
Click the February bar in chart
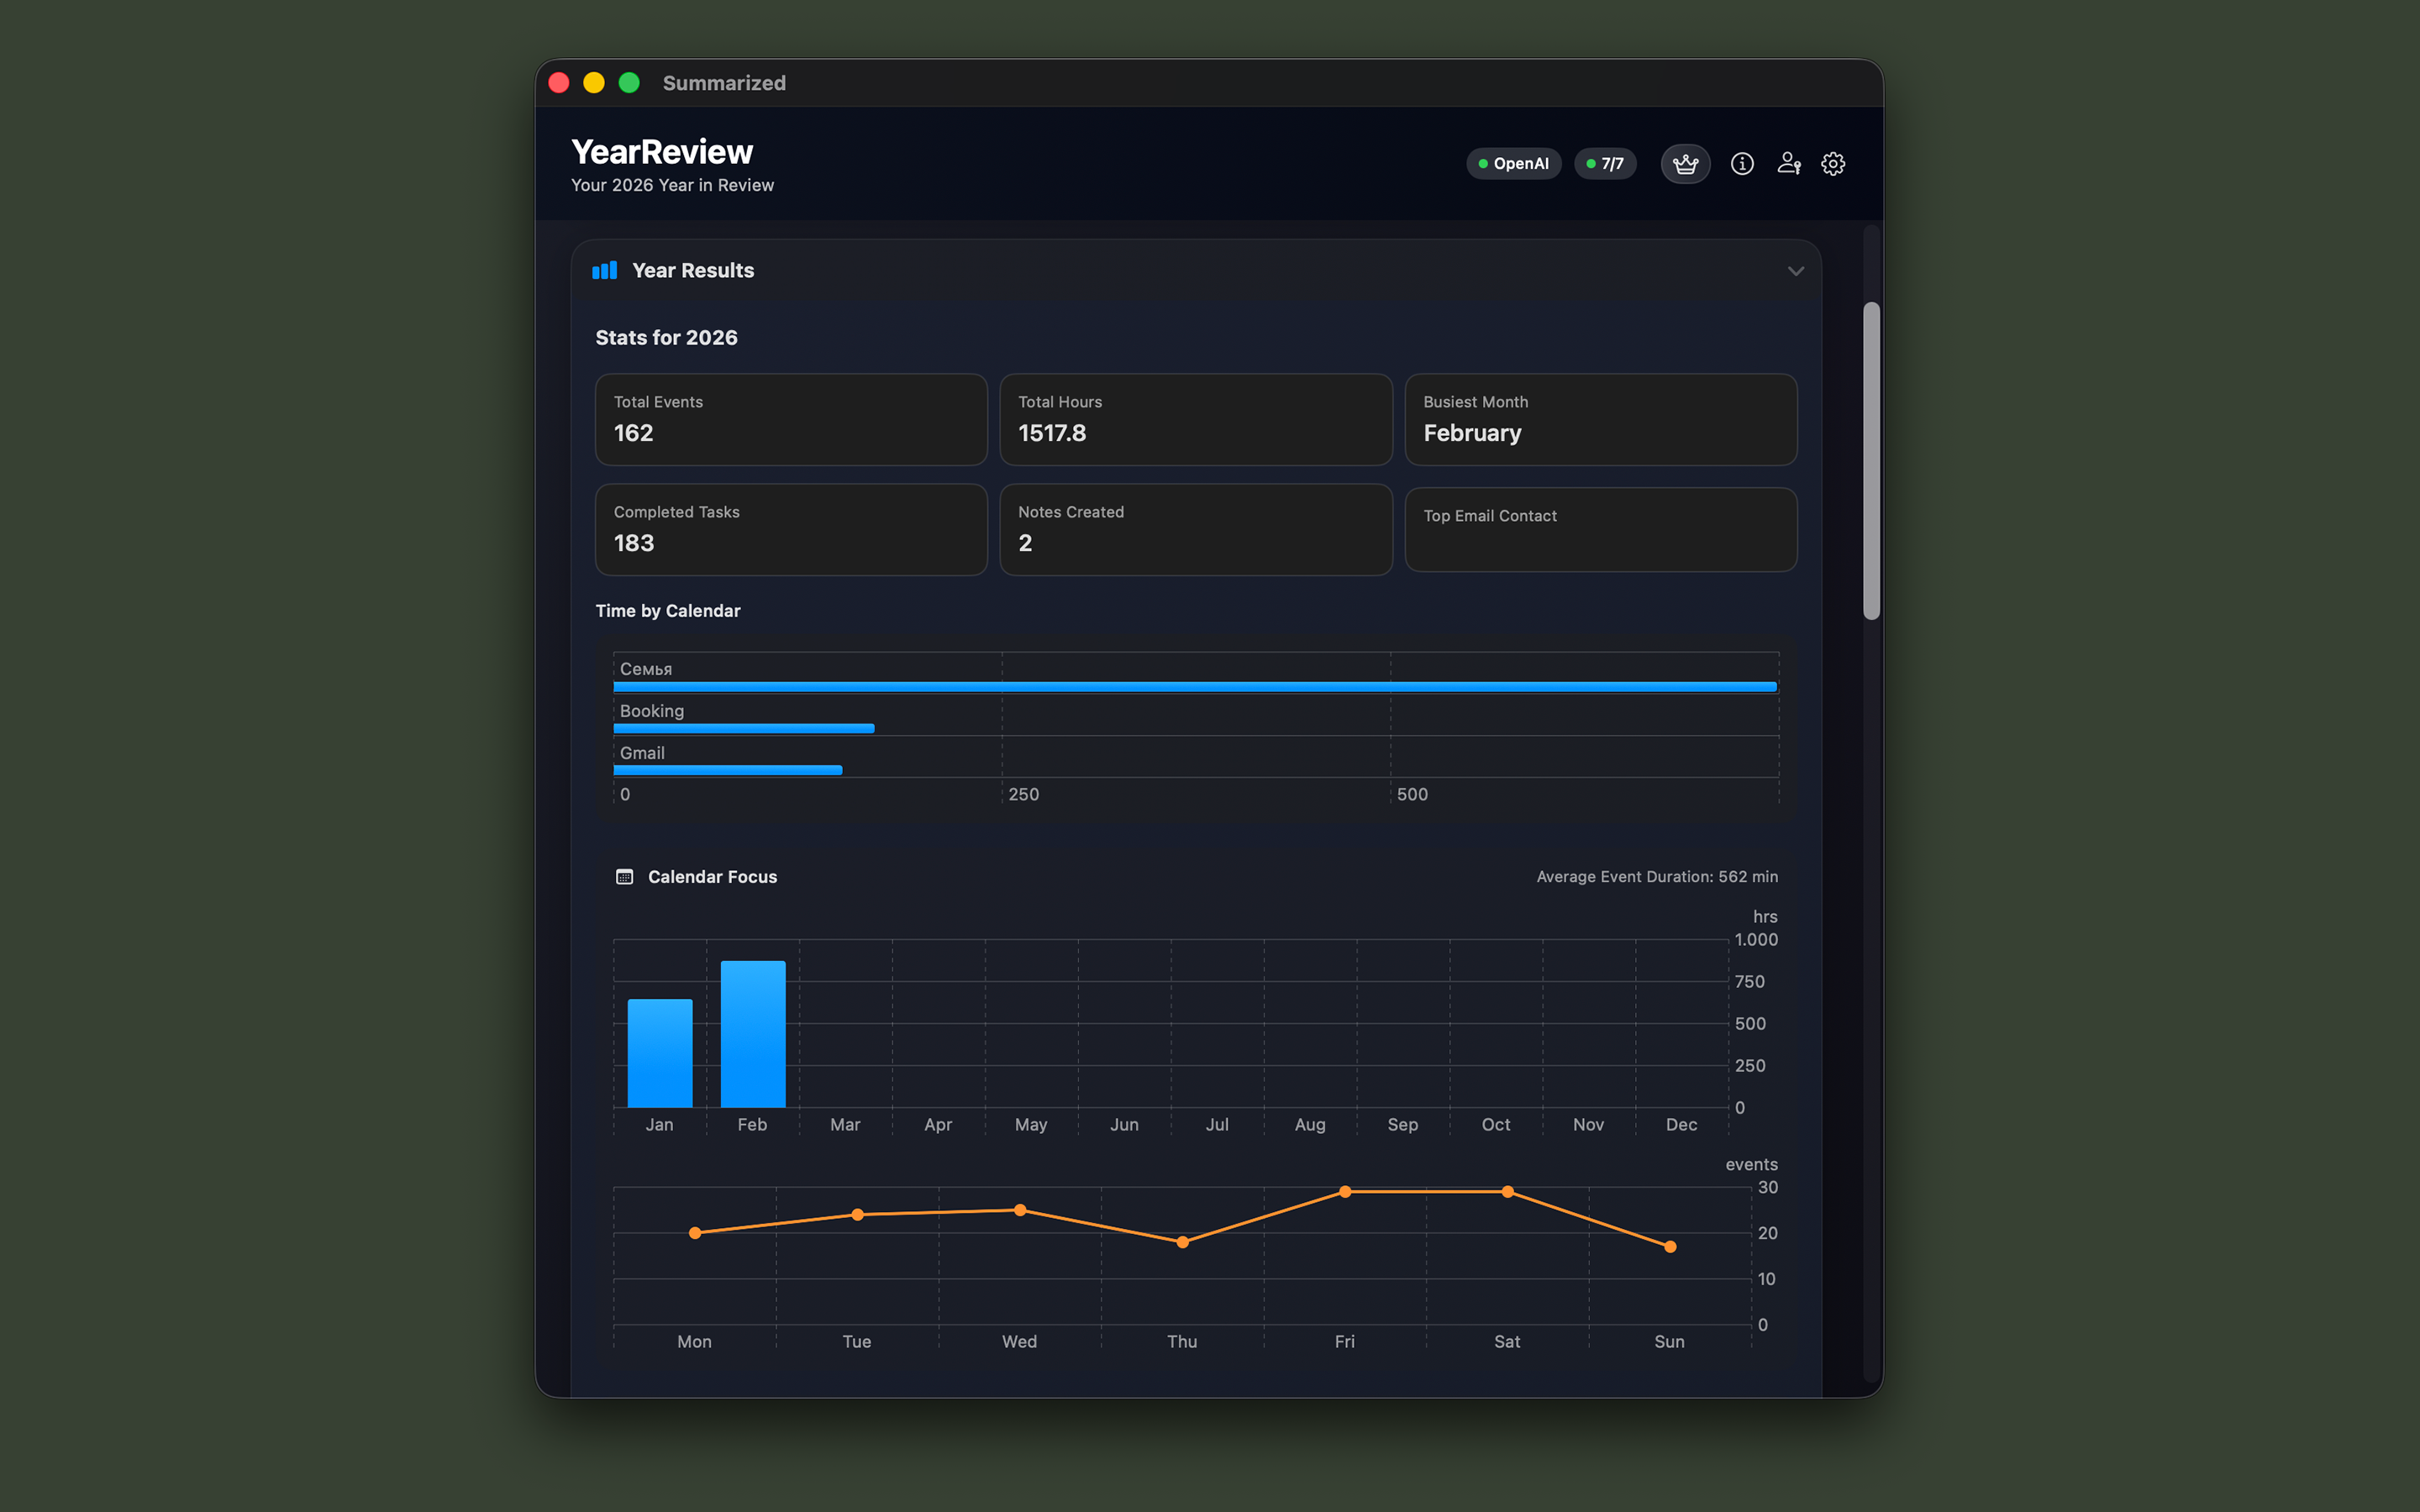click(x=753, y=1035)
